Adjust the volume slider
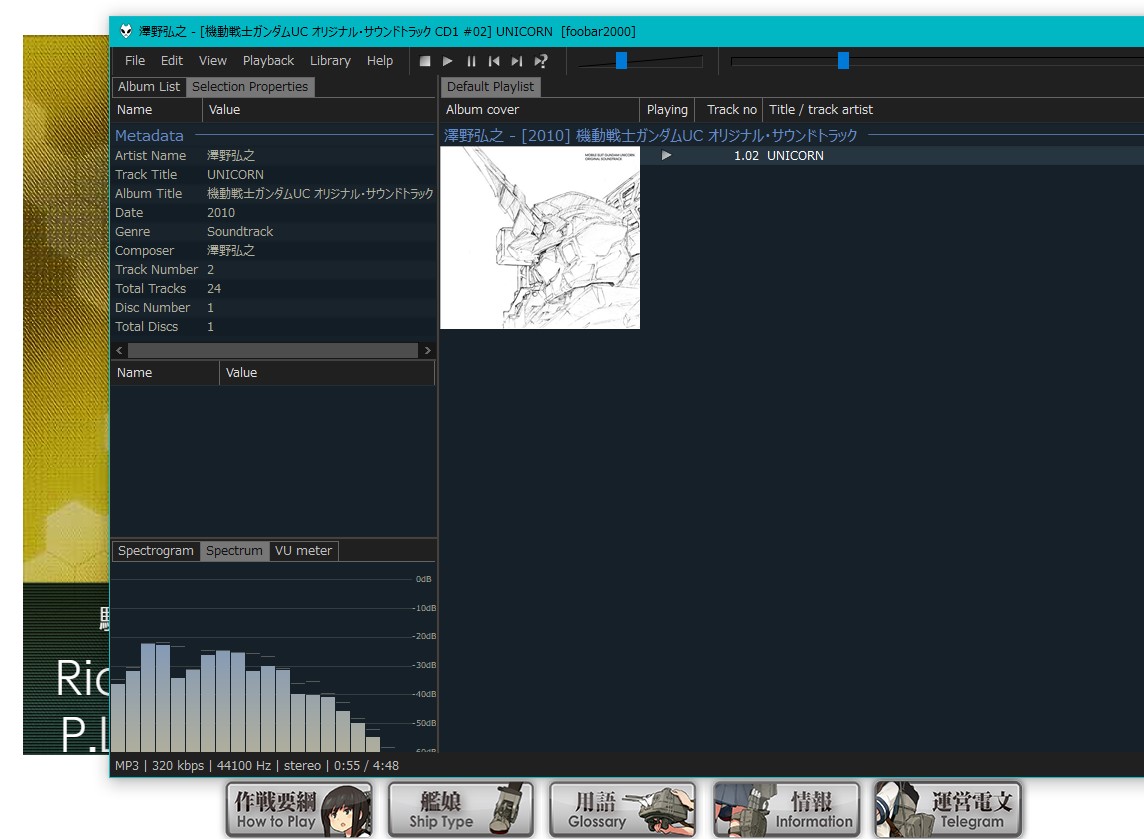 tap(621, 61)
